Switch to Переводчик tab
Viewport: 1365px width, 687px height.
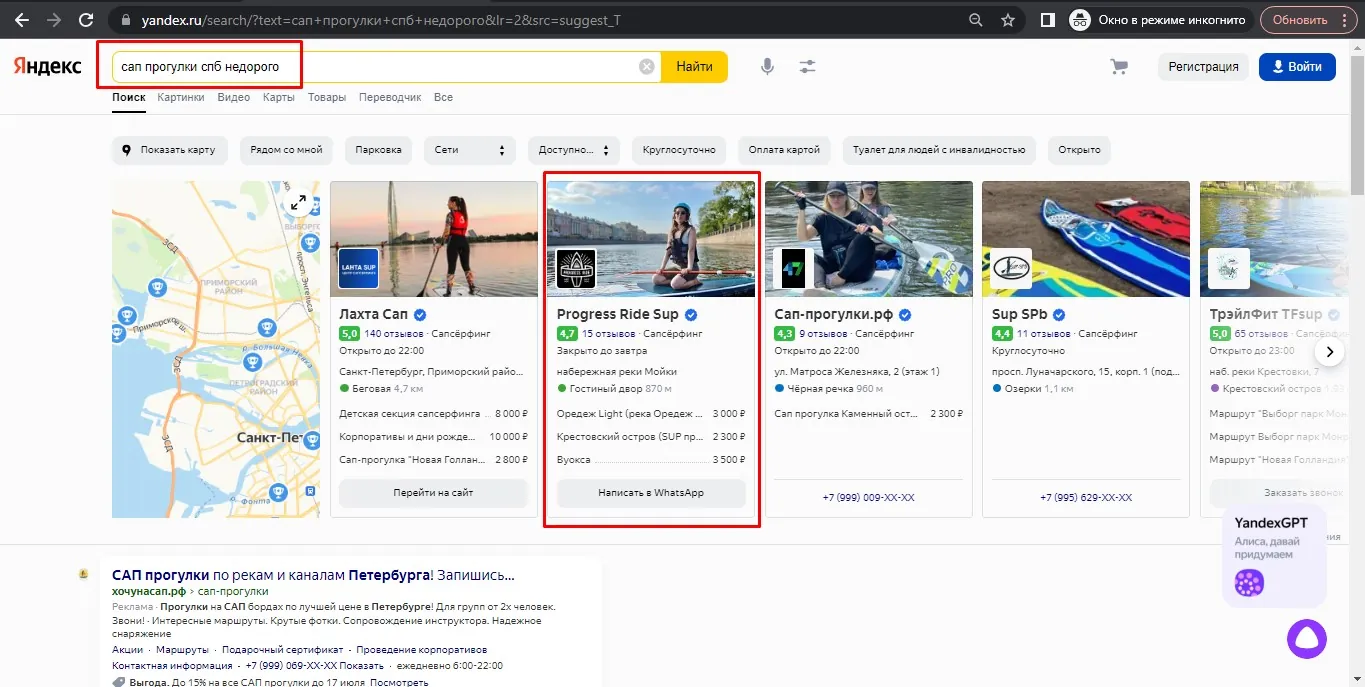click(x=390, y=97)
